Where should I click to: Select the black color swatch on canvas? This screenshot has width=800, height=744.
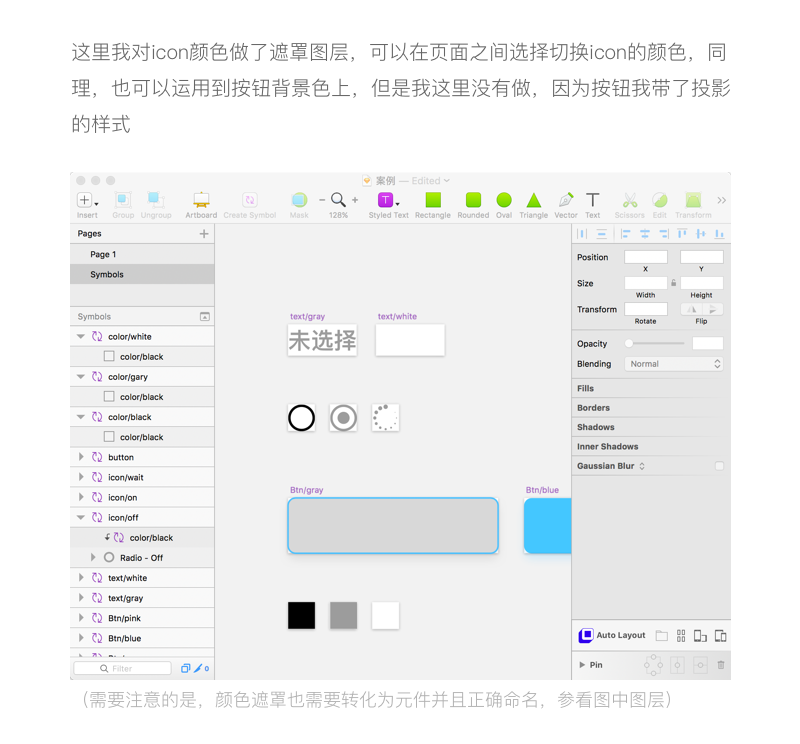tap(302, 615)
